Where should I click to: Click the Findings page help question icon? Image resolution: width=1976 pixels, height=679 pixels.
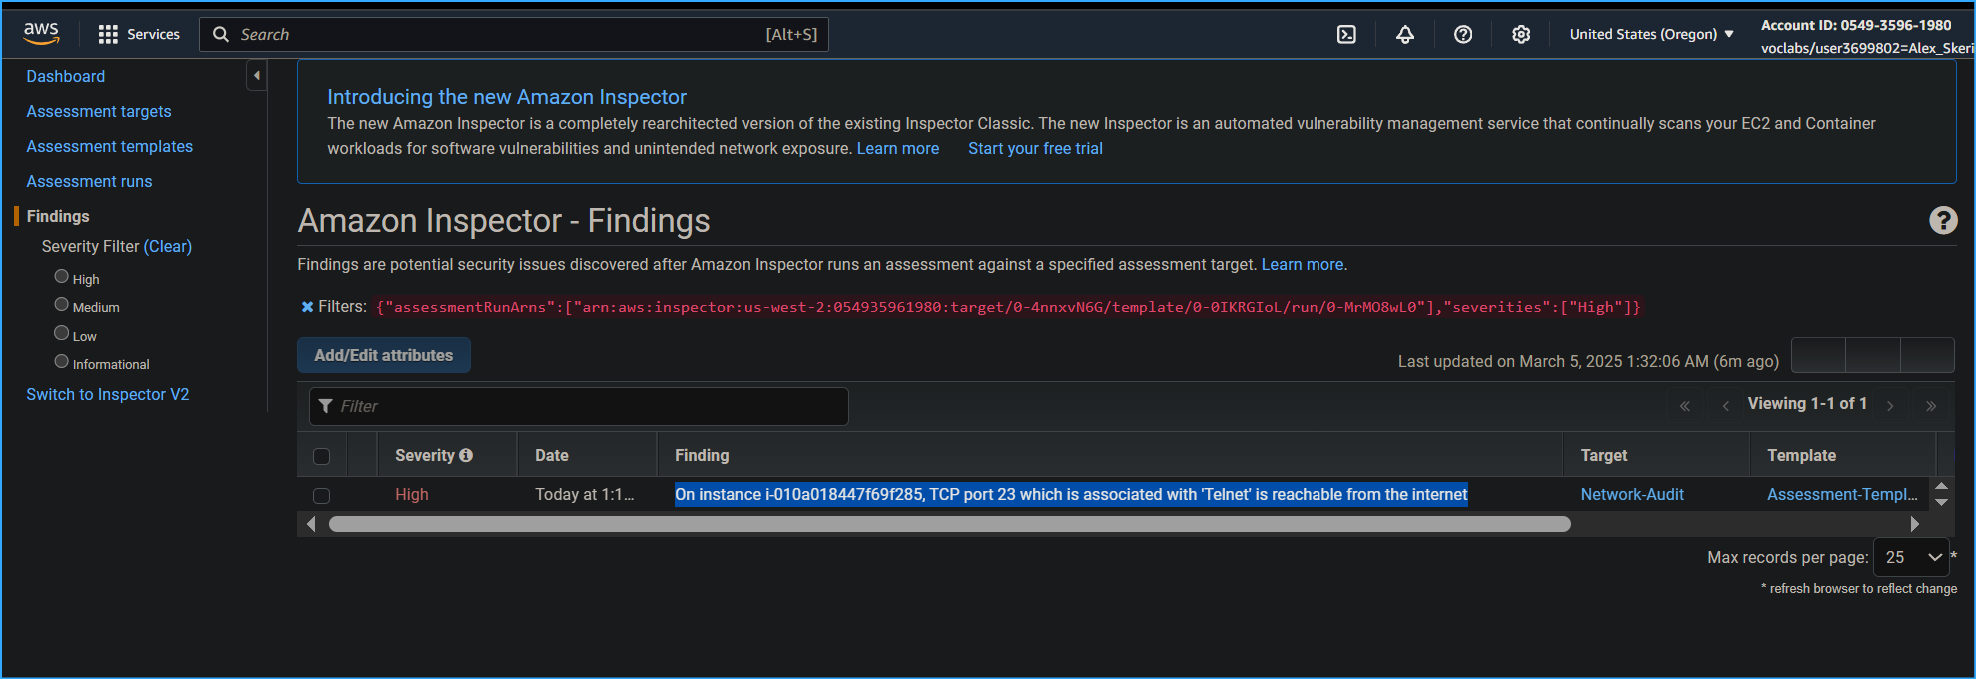[1943, 220]
